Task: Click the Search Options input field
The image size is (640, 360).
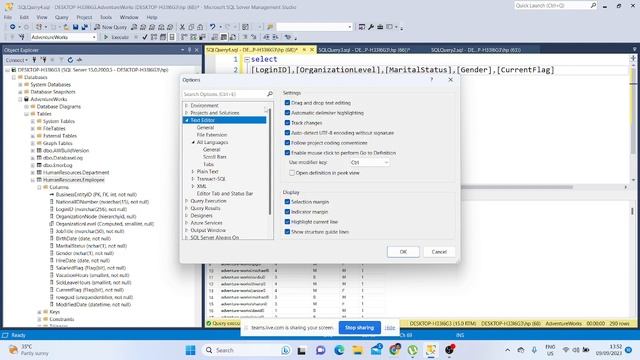Action: click(x=224, y=94)
